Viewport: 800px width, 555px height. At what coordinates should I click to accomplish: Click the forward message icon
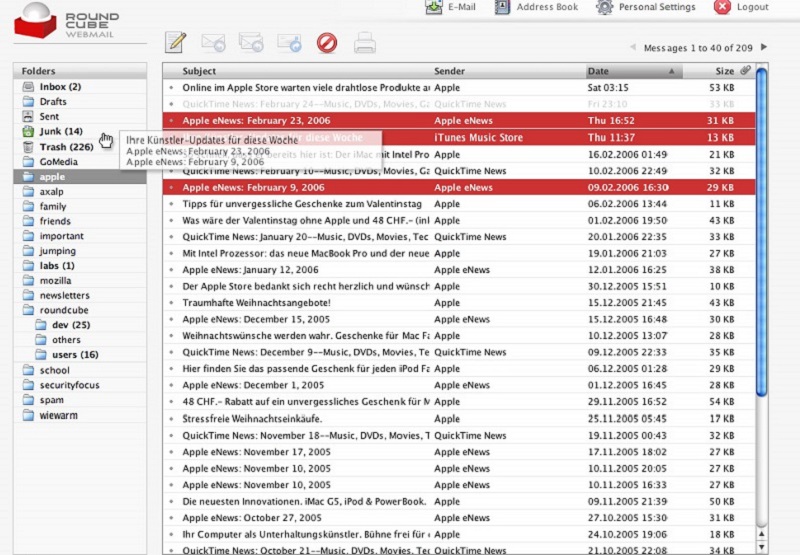289,42
